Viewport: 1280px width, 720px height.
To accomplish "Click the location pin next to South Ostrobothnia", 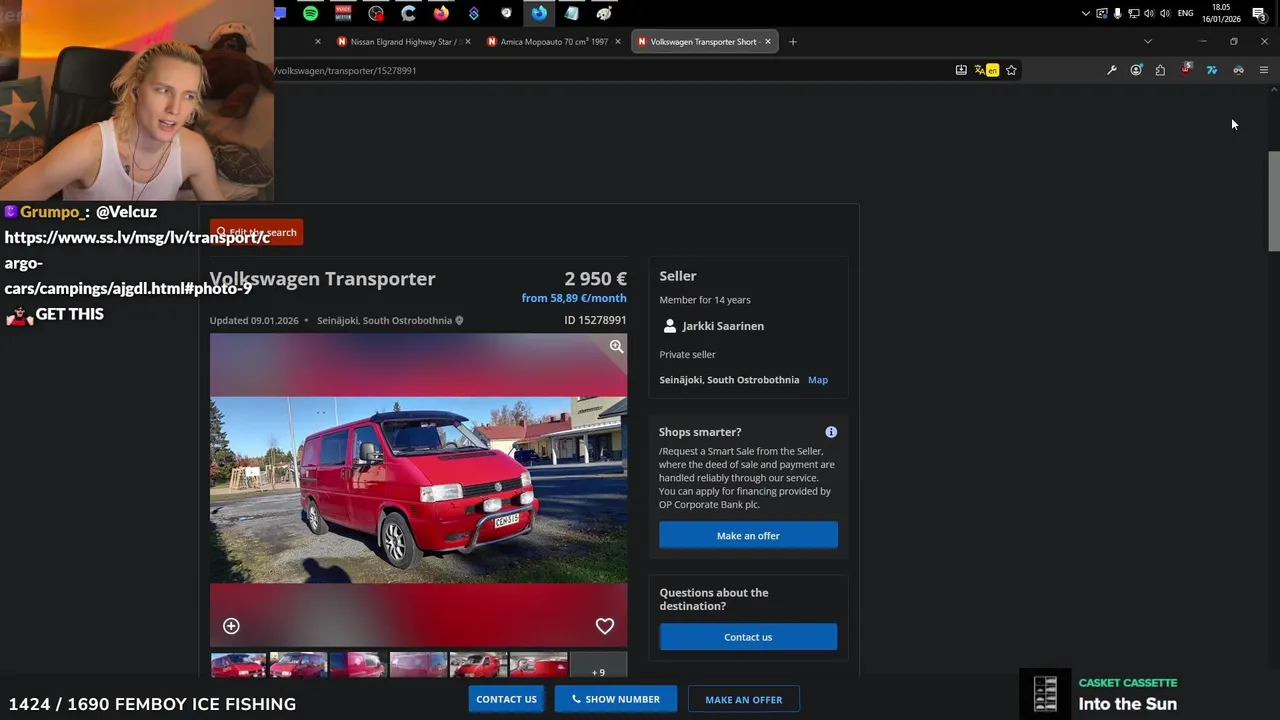I will [x=460, y=321].
